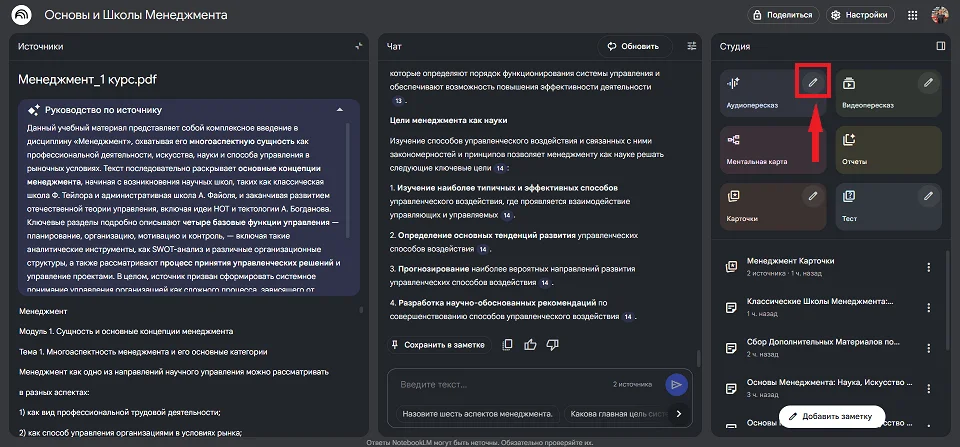Click the Studio notes list scrollbar
Image resolution: width=960 pixels, height=447 pixels.
click(x=948, y=300)
